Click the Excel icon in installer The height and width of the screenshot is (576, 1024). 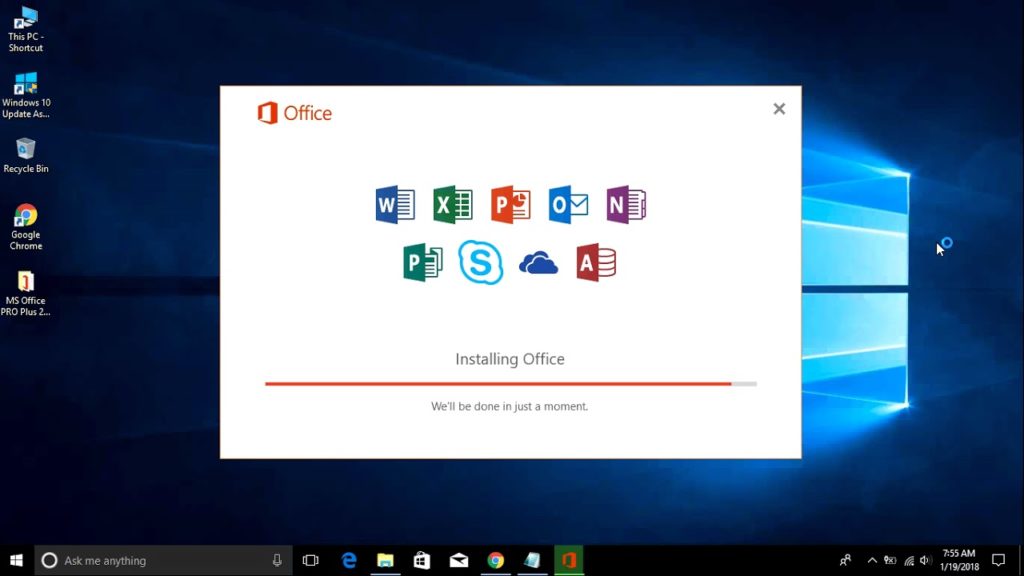453,205
